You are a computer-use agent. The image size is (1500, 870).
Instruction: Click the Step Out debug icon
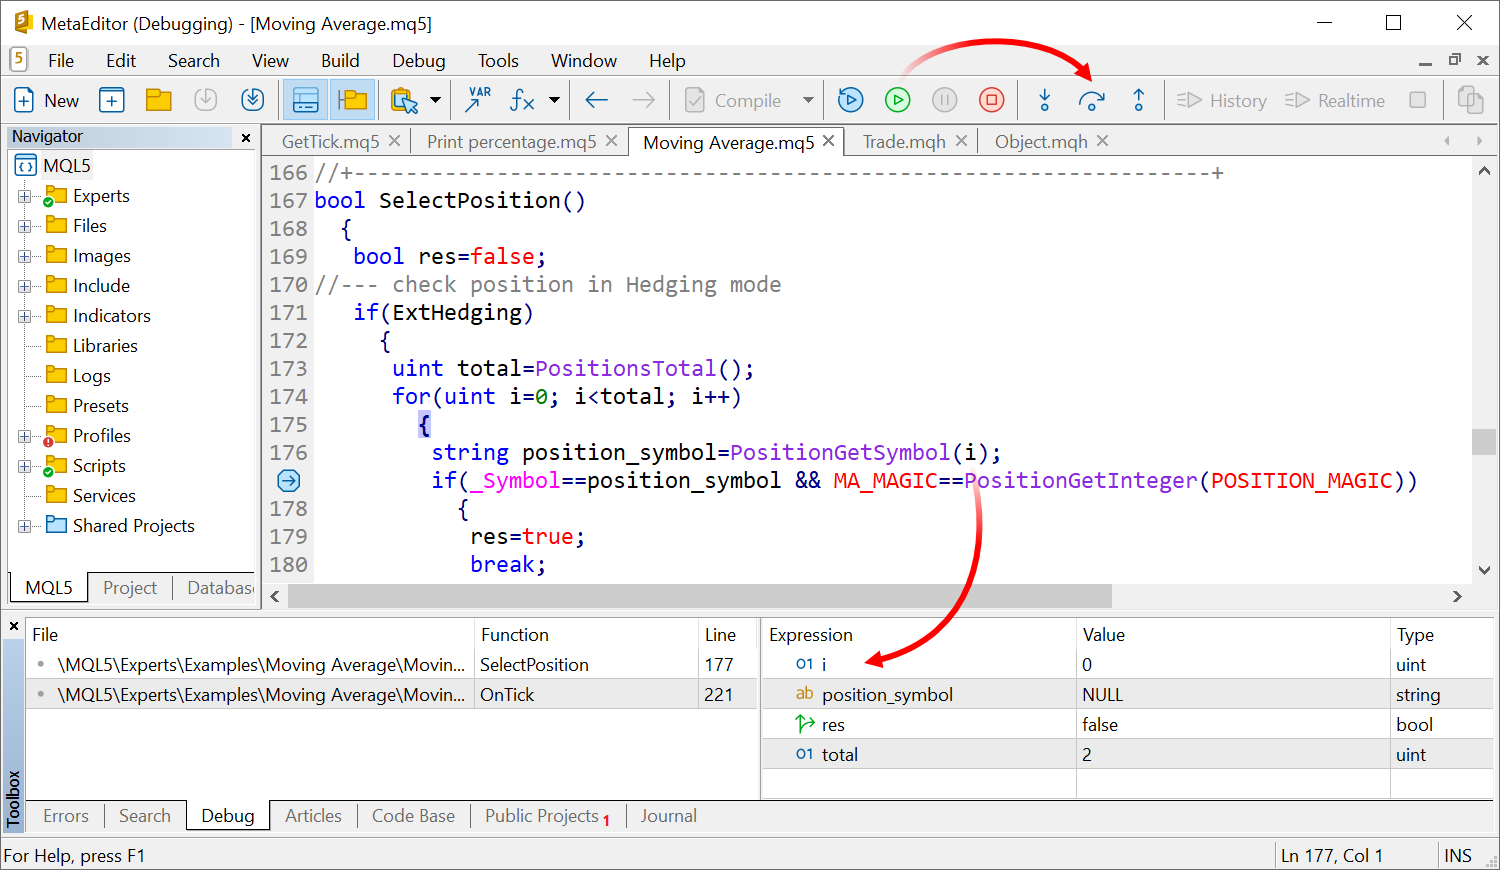(1138, 100)
